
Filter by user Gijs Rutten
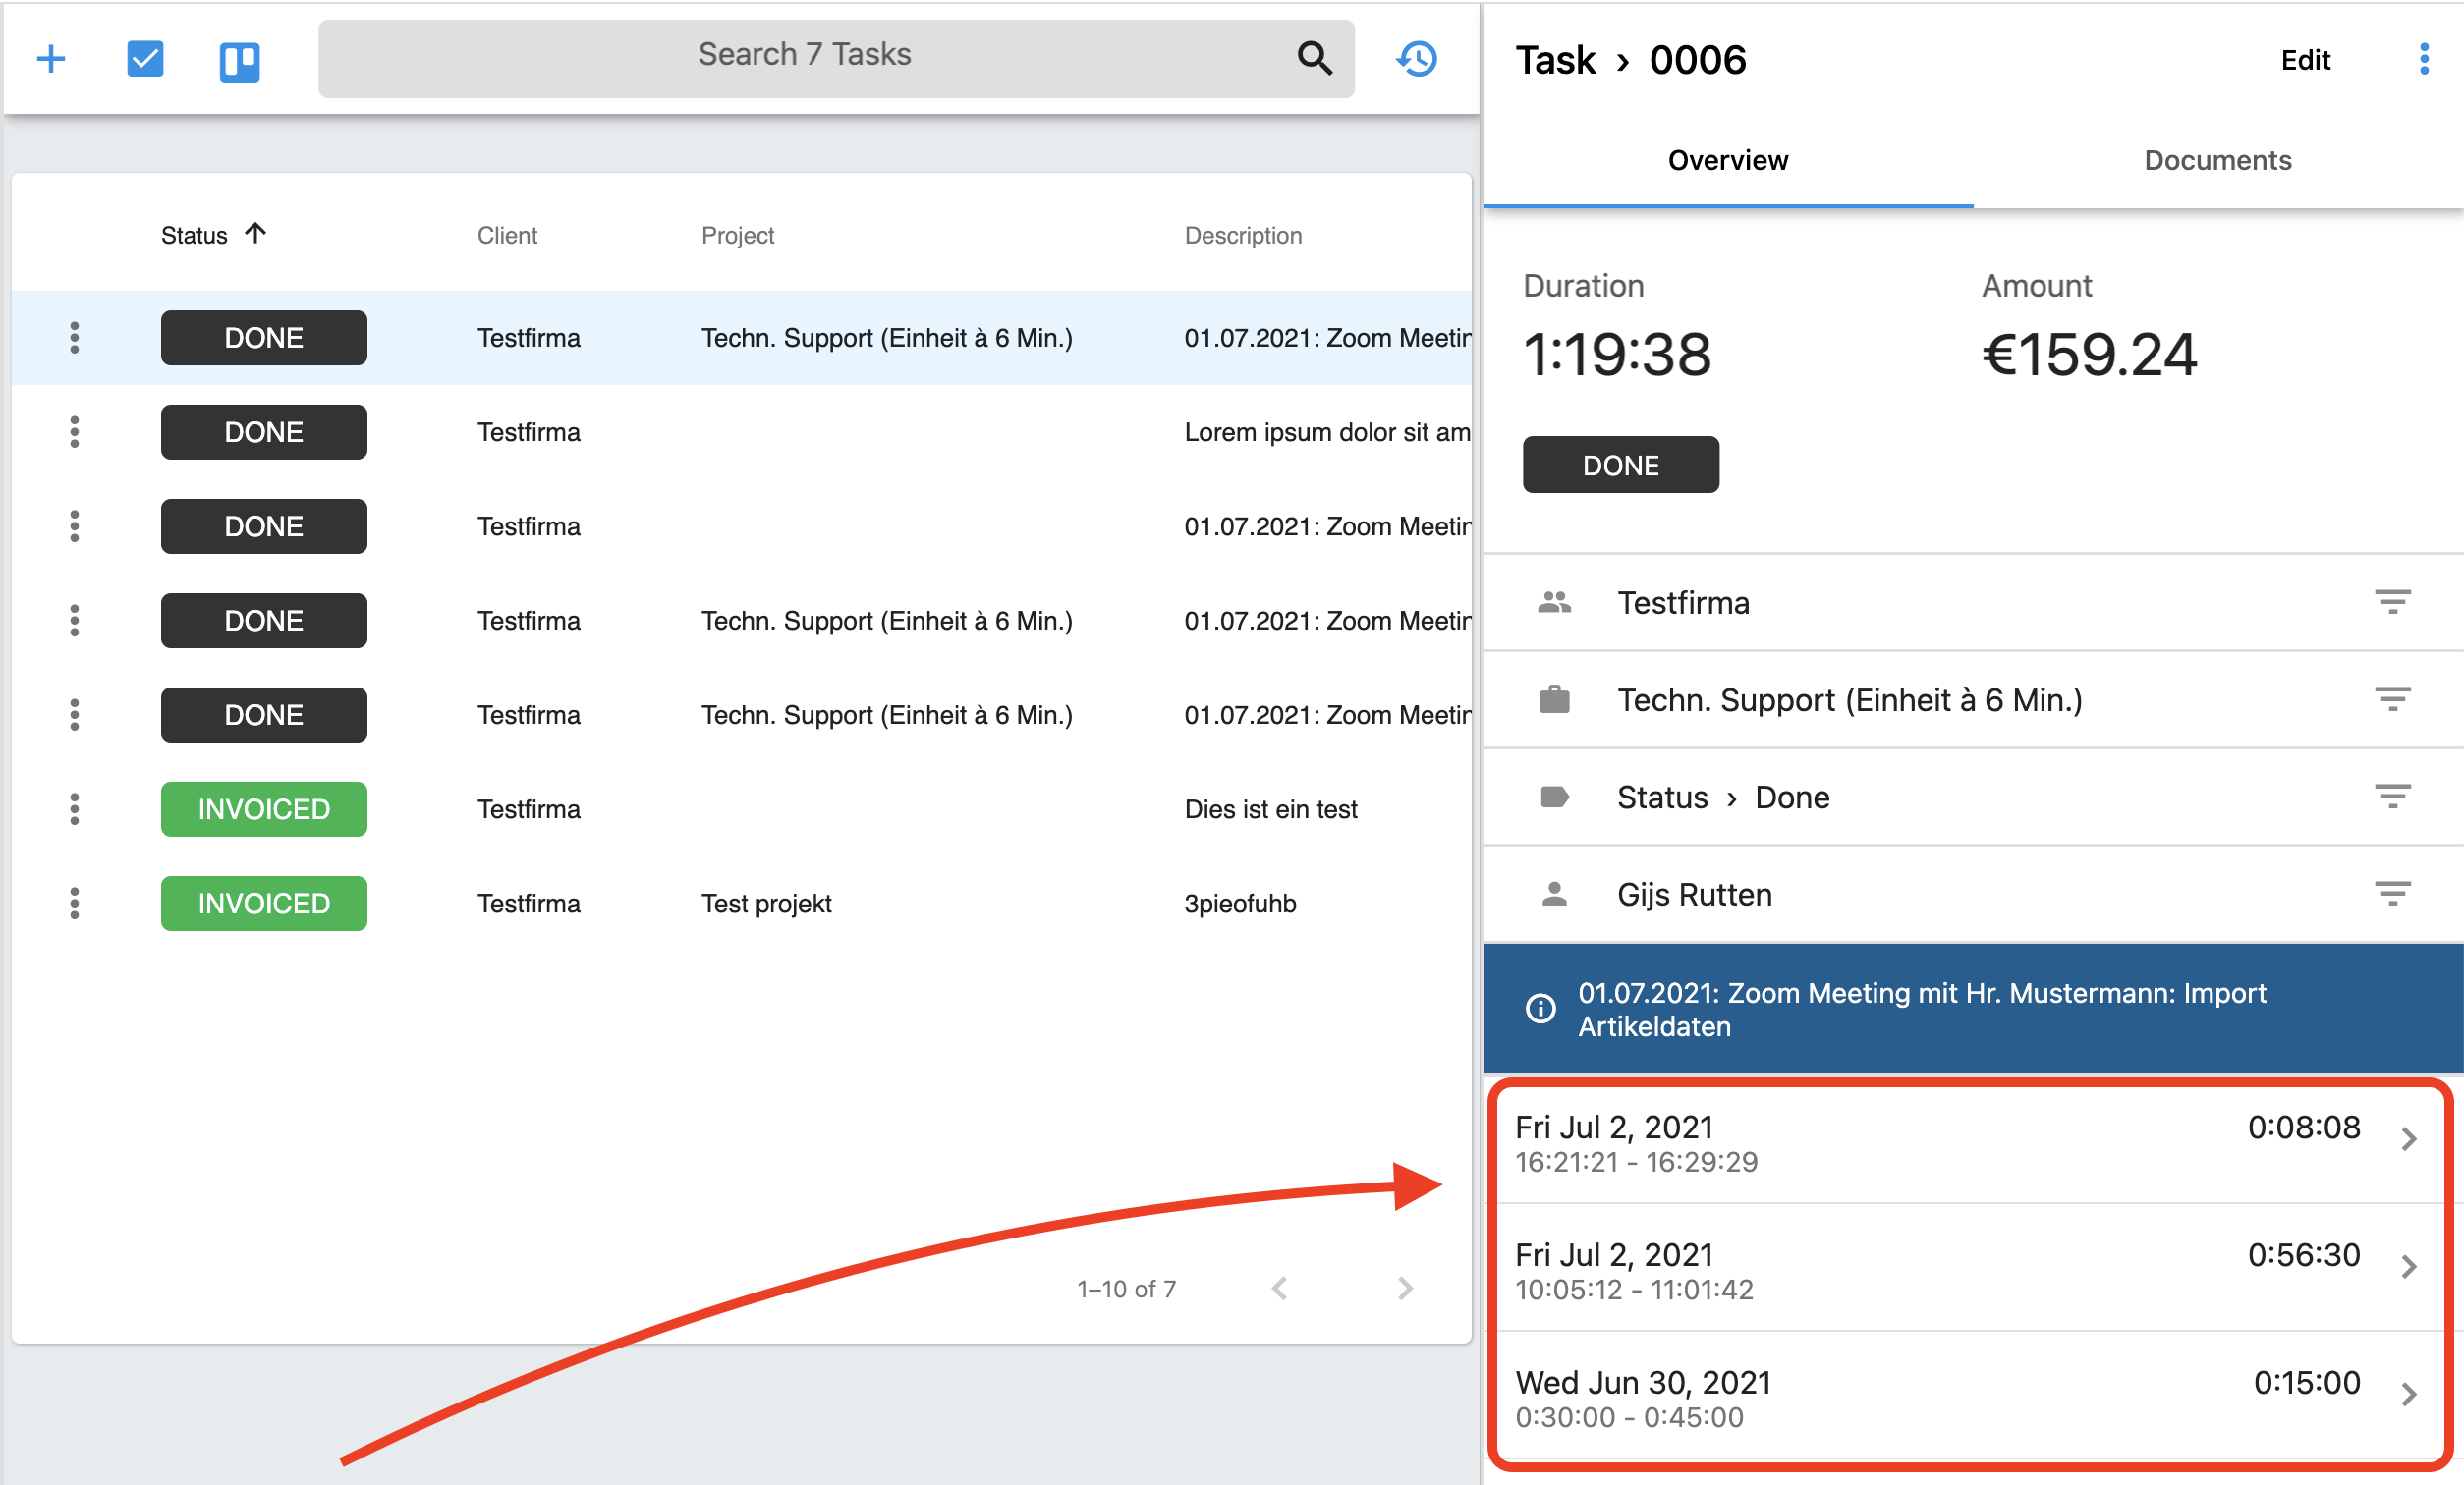[2394, 892]
